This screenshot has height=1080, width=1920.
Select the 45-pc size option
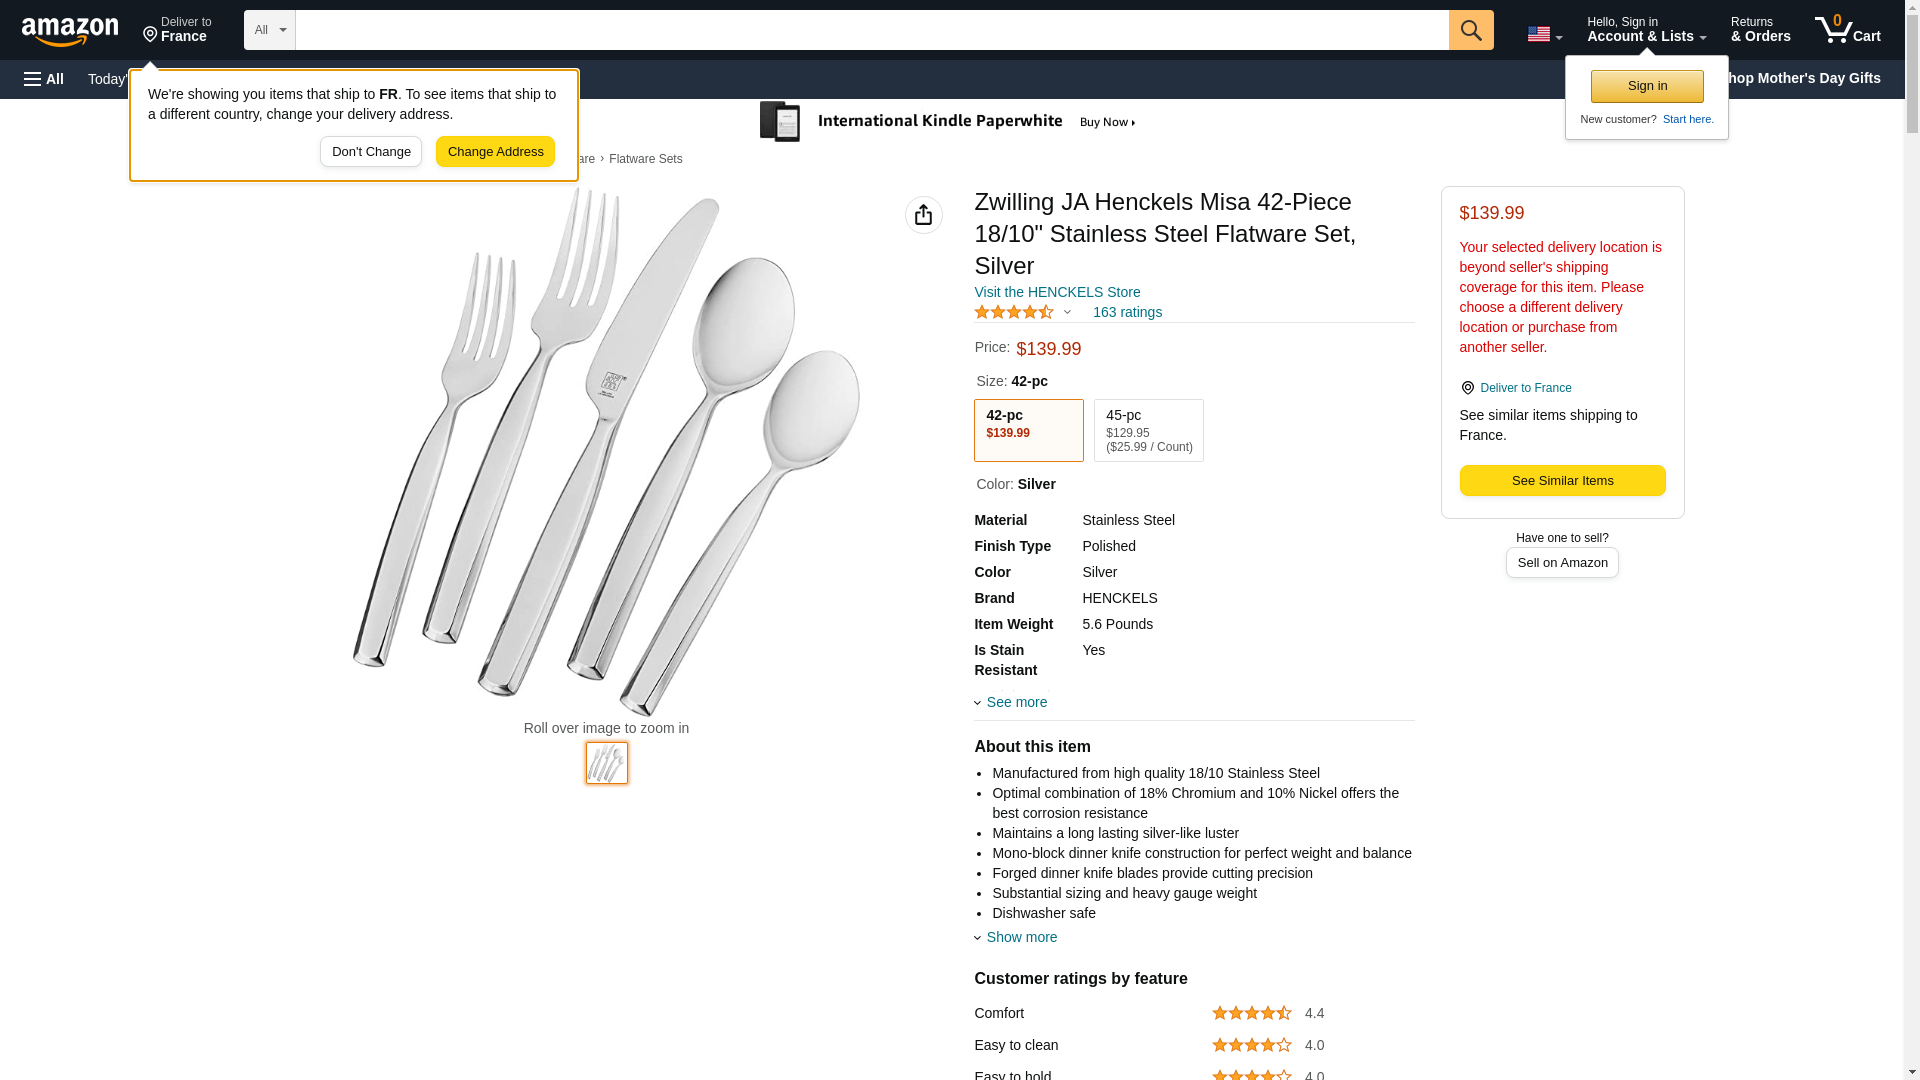pyautogui.click(x=1148, y=430)
